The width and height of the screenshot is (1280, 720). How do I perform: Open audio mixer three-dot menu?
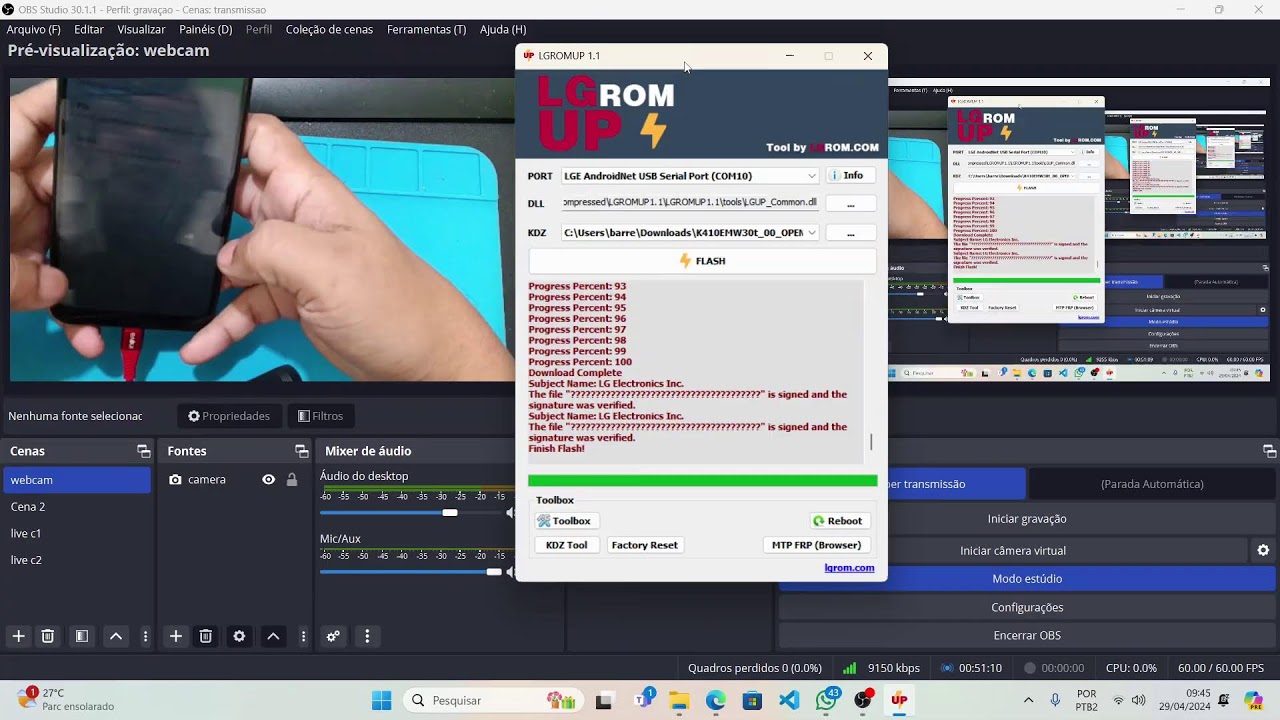pyautogui.click(x=367, y=636)
